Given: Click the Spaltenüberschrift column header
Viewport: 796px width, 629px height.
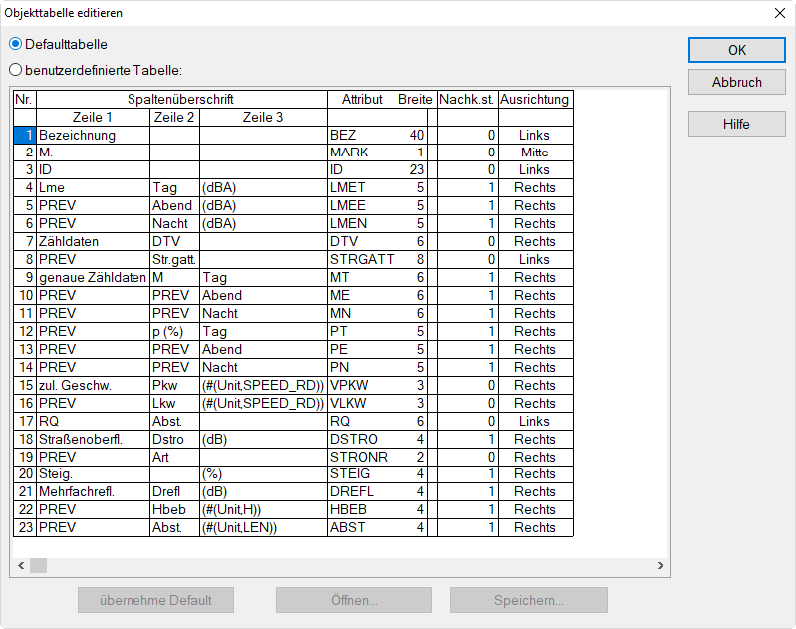Looking at the screenshot, I should coord(182,100).
